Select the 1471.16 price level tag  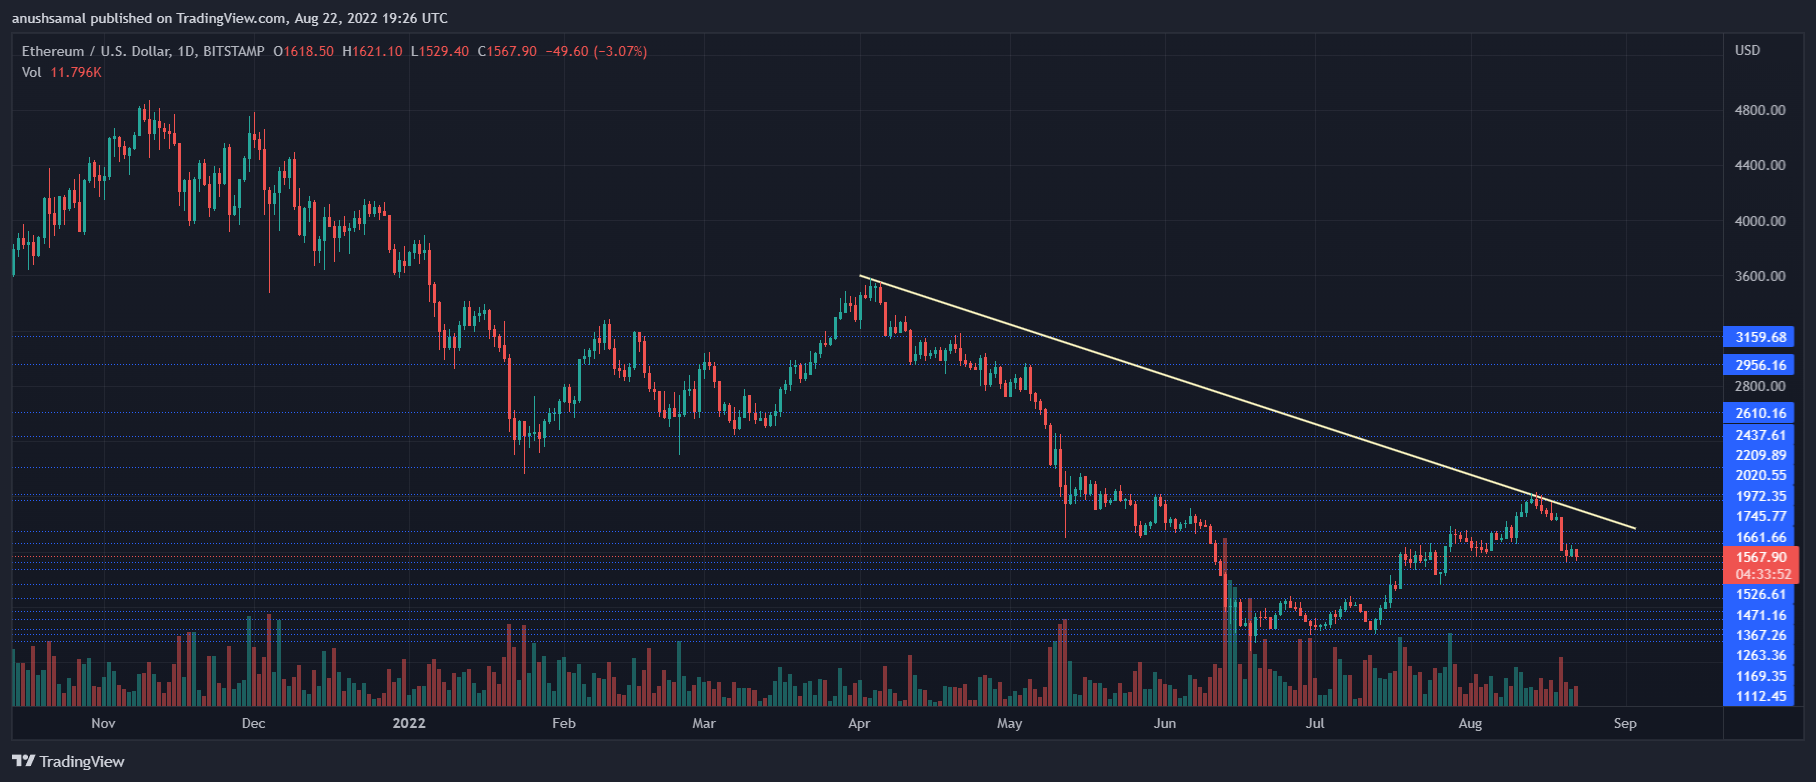(x=1759, y=615)
